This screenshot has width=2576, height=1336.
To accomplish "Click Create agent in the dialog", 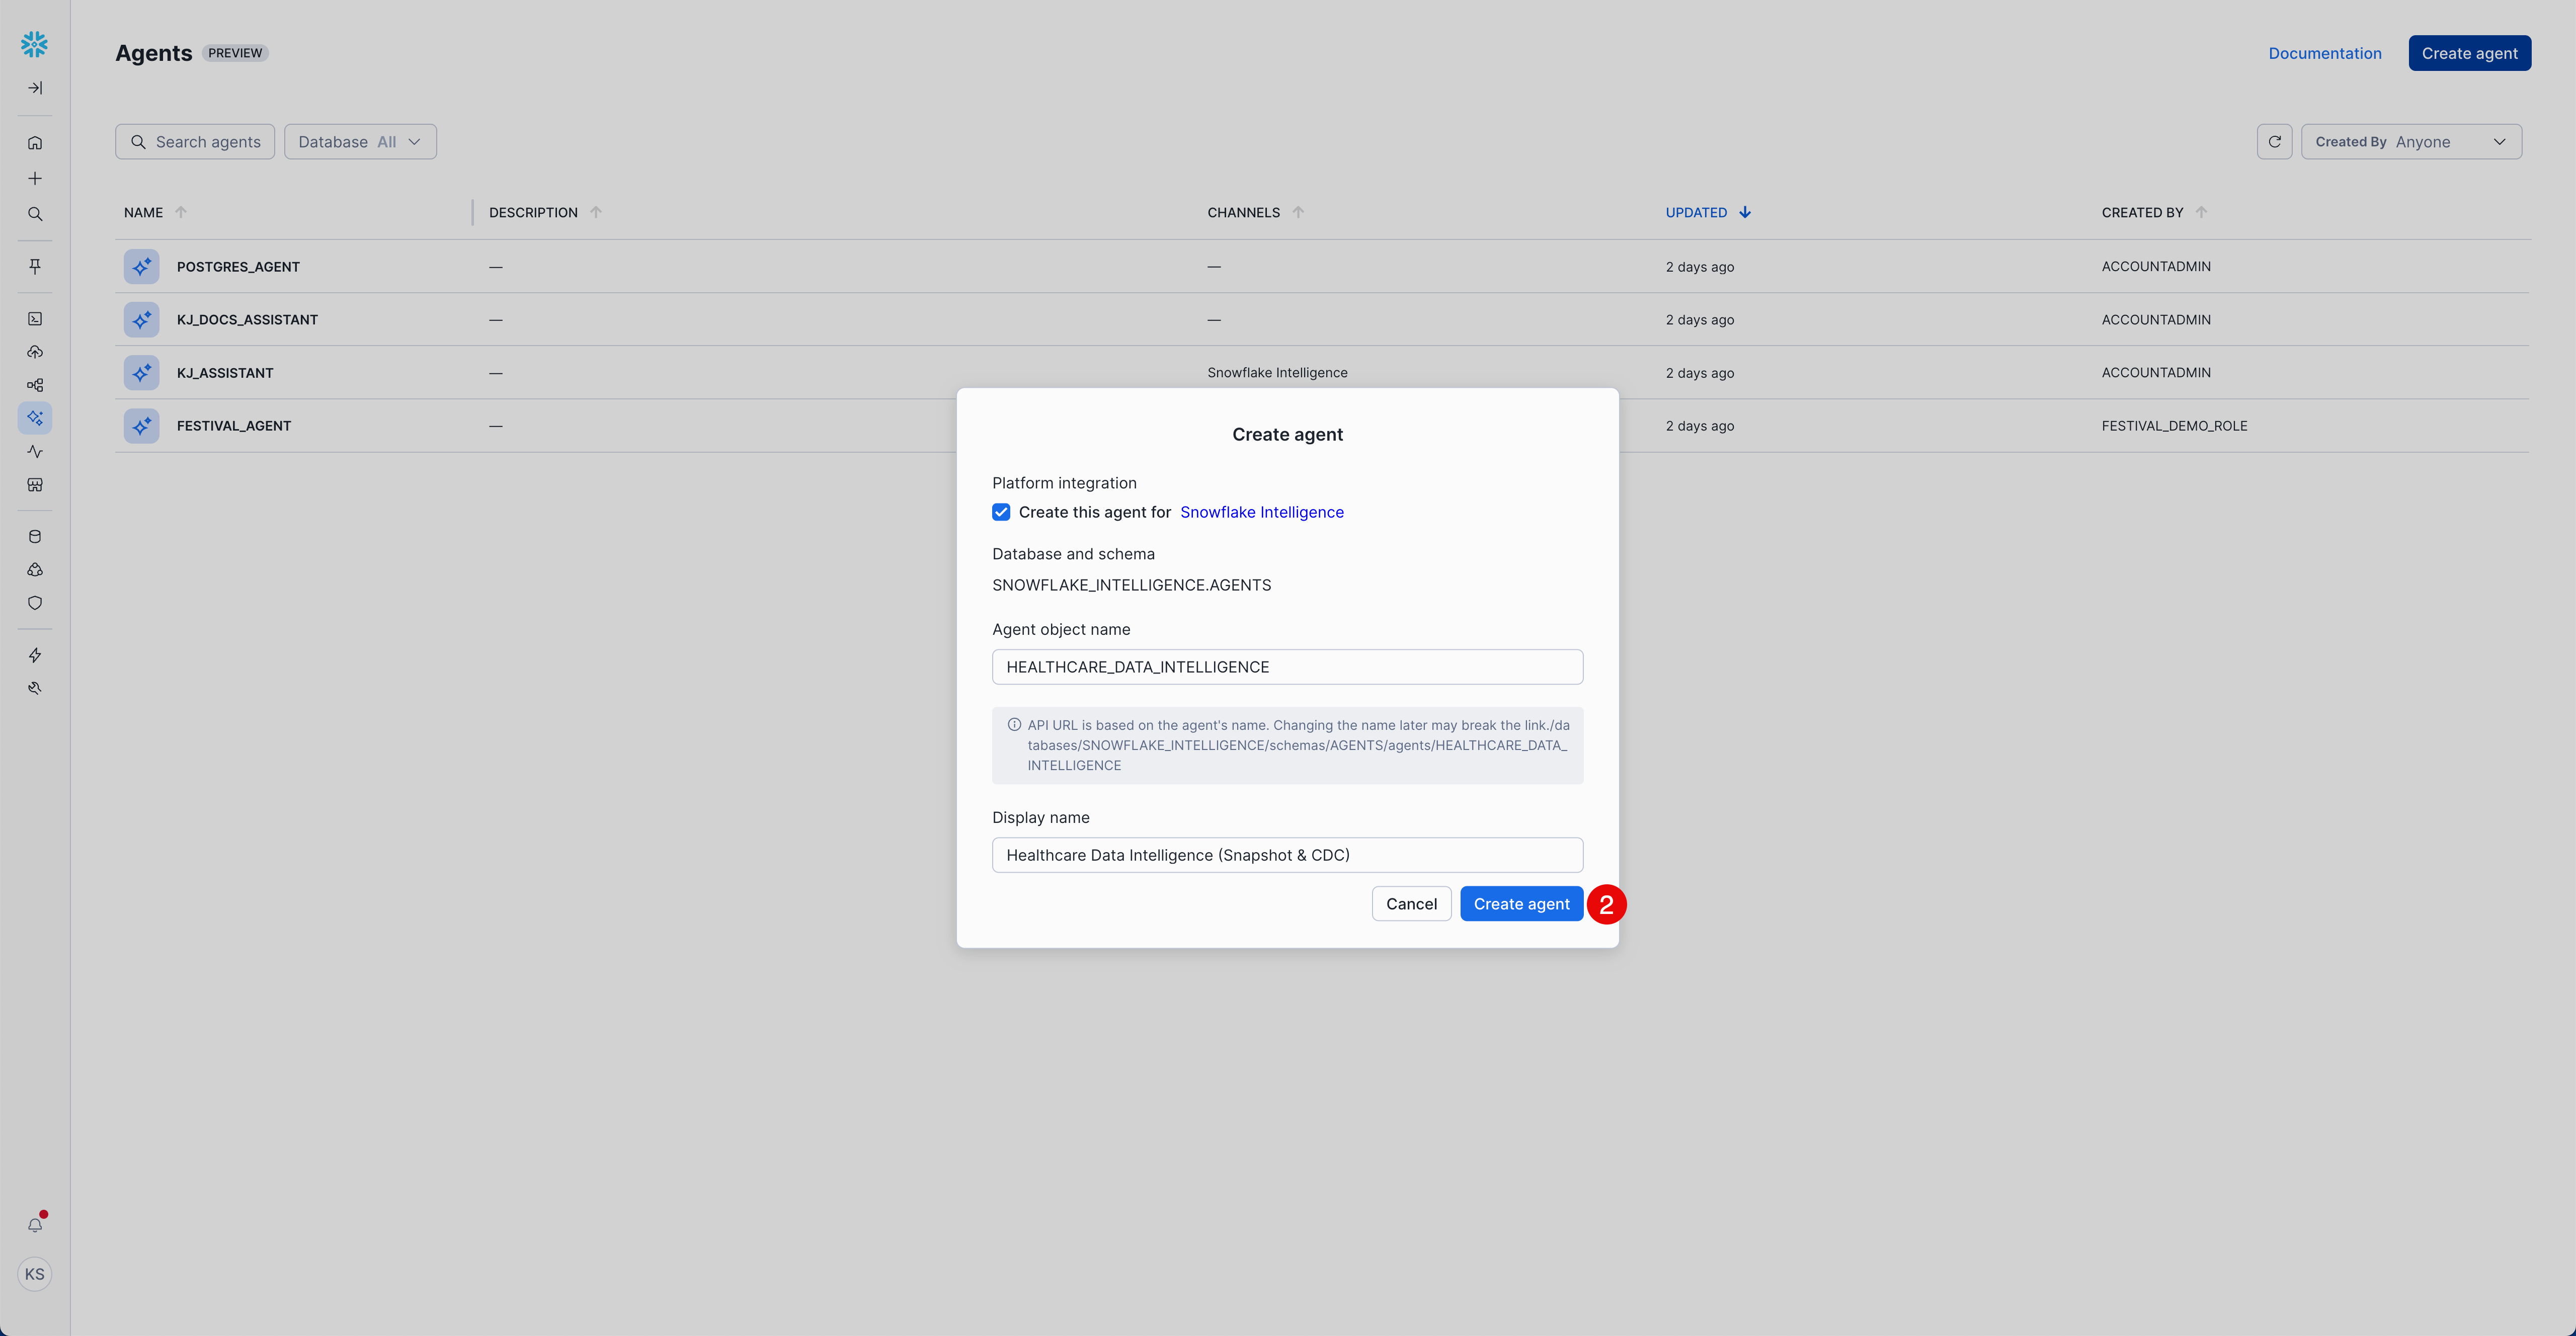I will point(1521,904).
